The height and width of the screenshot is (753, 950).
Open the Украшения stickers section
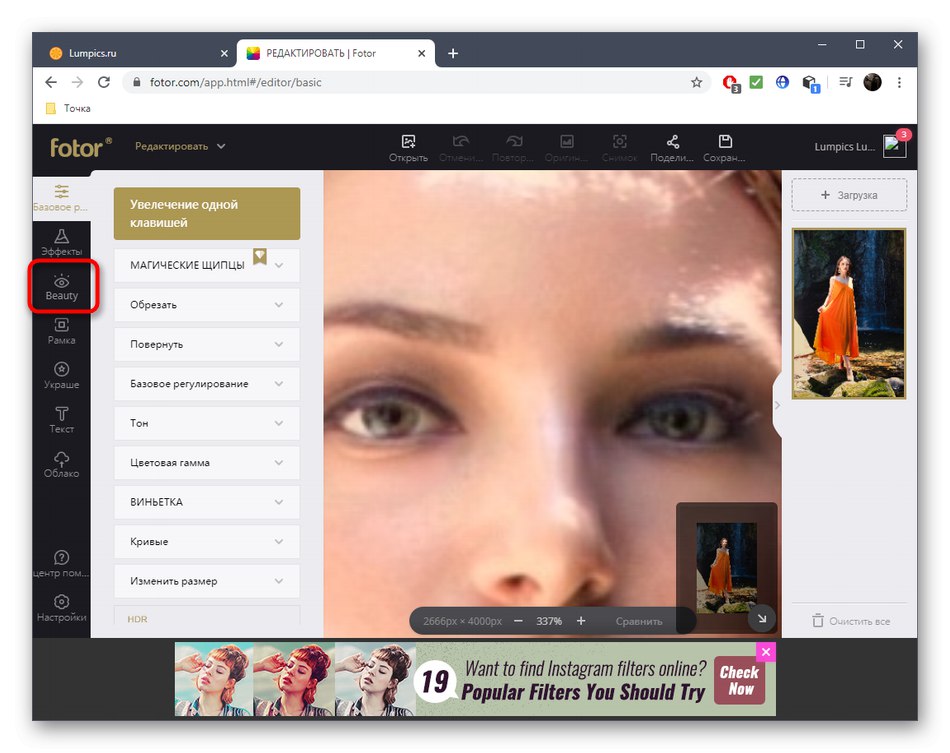pos(61,375)
